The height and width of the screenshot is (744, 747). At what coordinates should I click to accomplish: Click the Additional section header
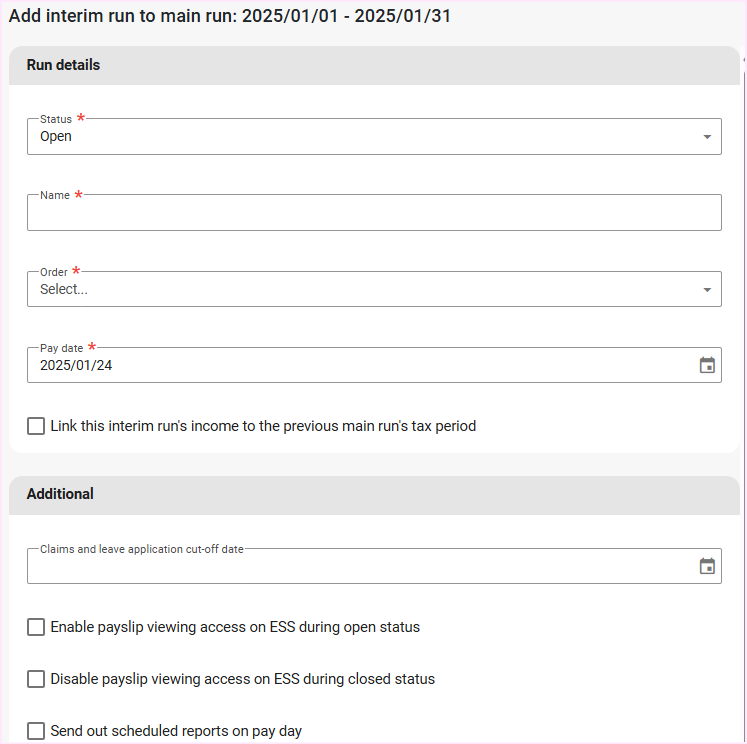click(60, 494)
